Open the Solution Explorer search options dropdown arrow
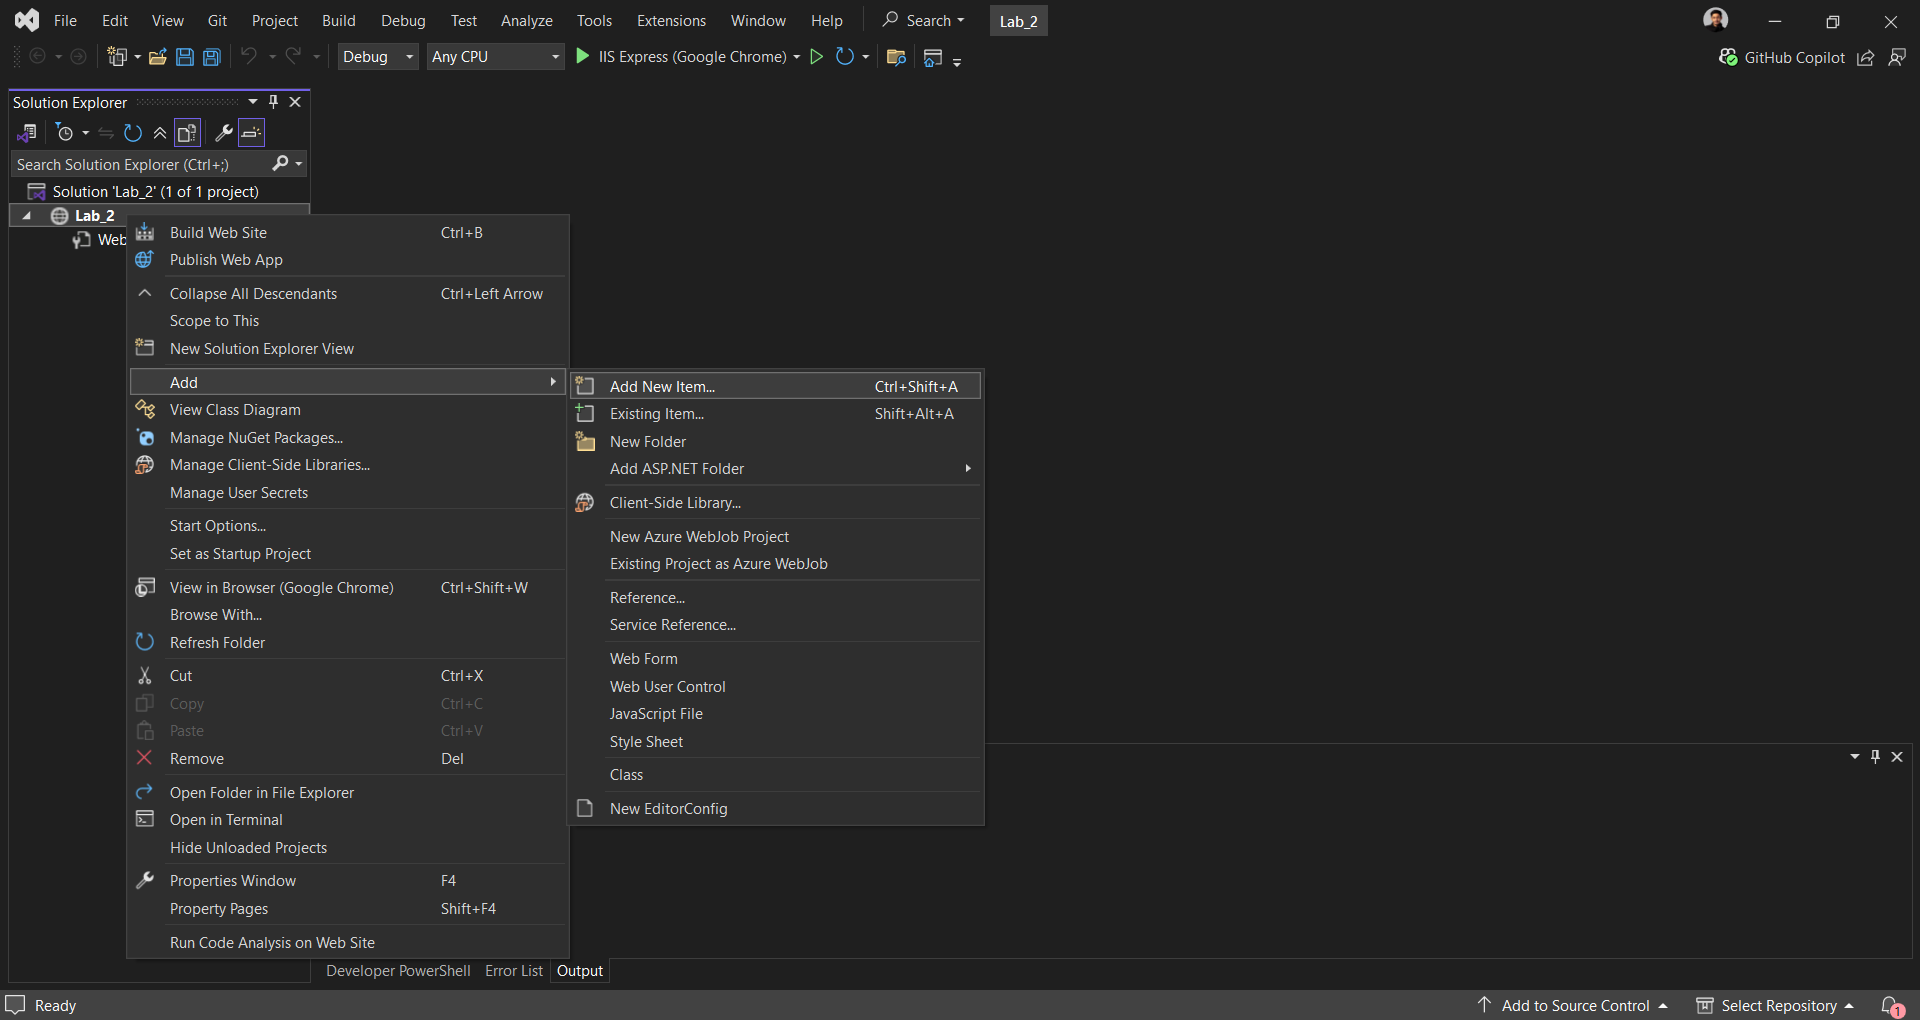 point(299,164)
